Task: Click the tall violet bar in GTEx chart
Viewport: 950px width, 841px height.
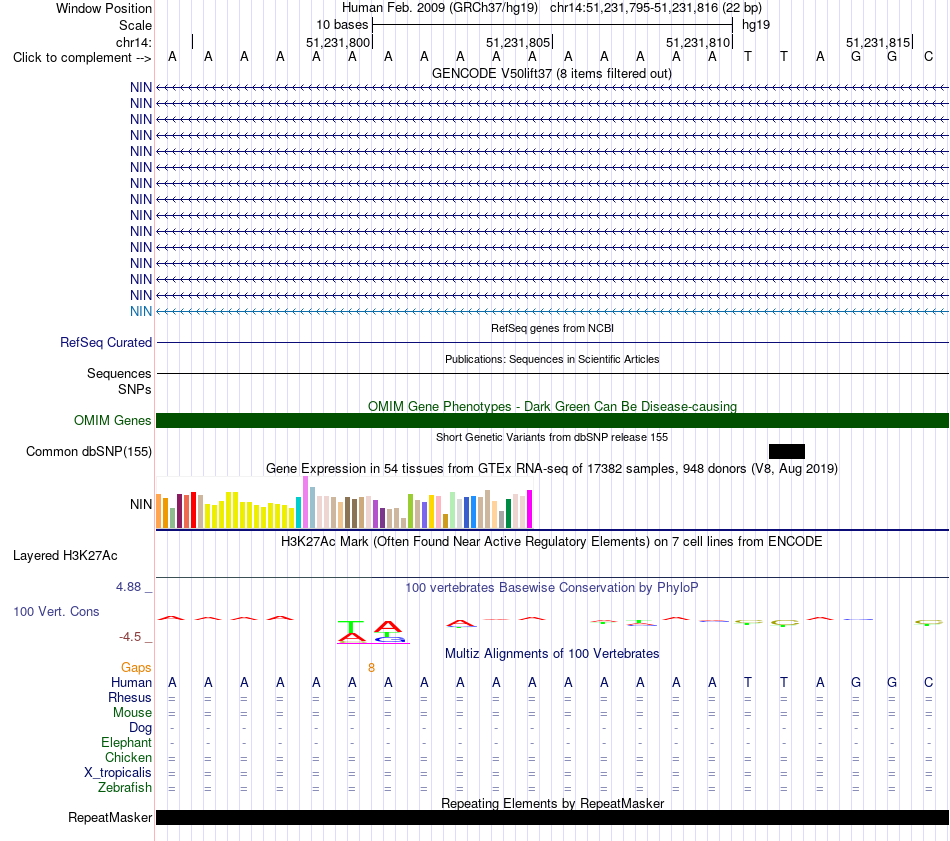Action: click(305, 502)
